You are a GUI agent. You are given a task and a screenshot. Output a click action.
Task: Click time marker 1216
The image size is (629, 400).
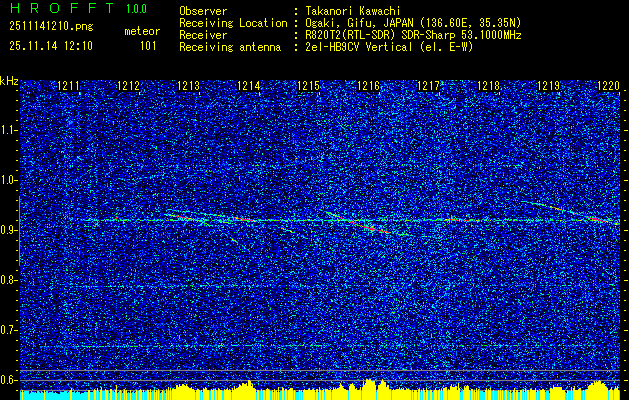[369, 86]
